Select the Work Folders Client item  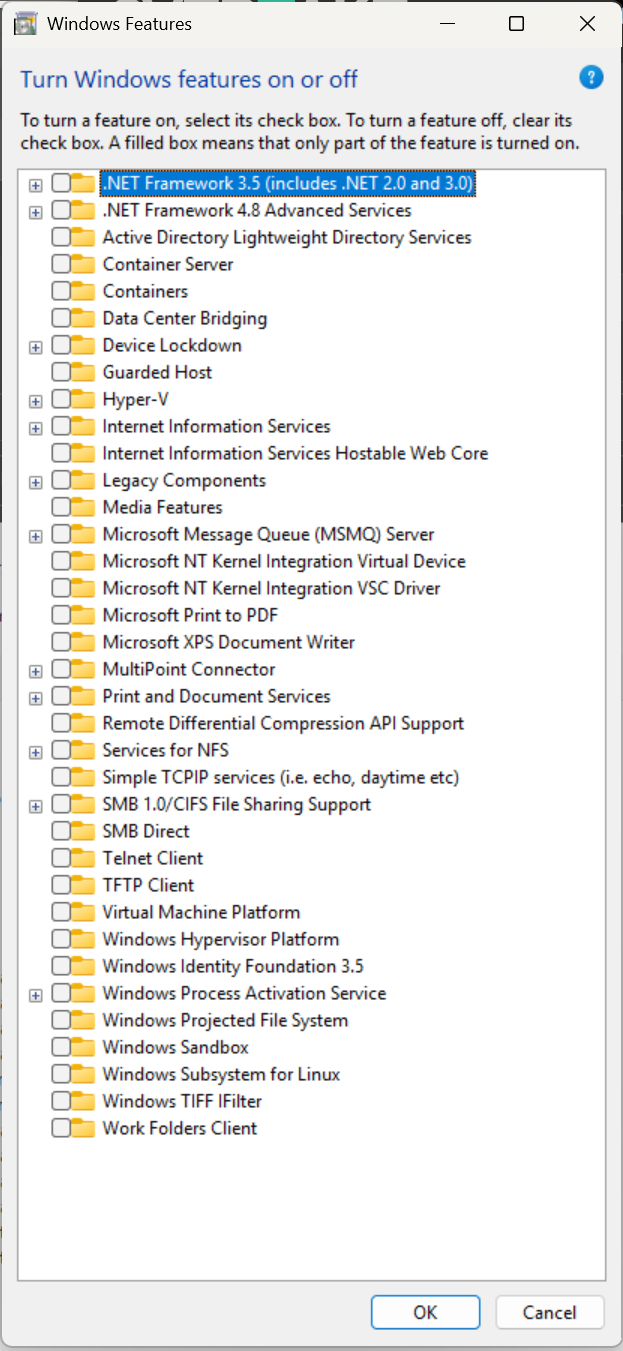(x=179, y=1129)
